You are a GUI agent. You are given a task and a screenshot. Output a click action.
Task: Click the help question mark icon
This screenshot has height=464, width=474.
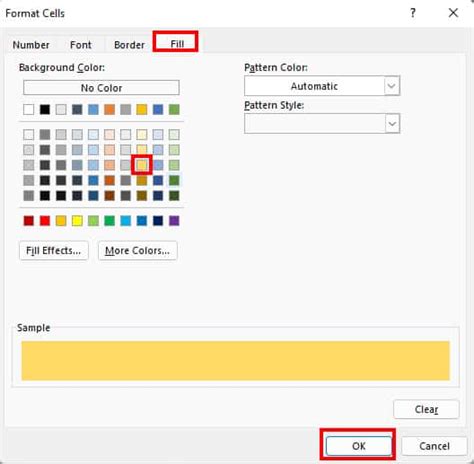413,13
